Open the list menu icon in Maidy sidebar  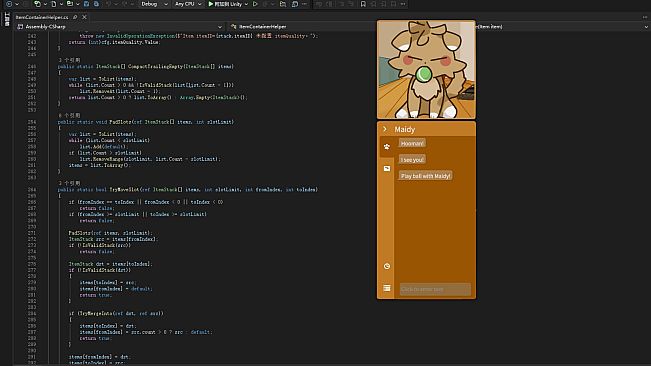pos(387,288)
